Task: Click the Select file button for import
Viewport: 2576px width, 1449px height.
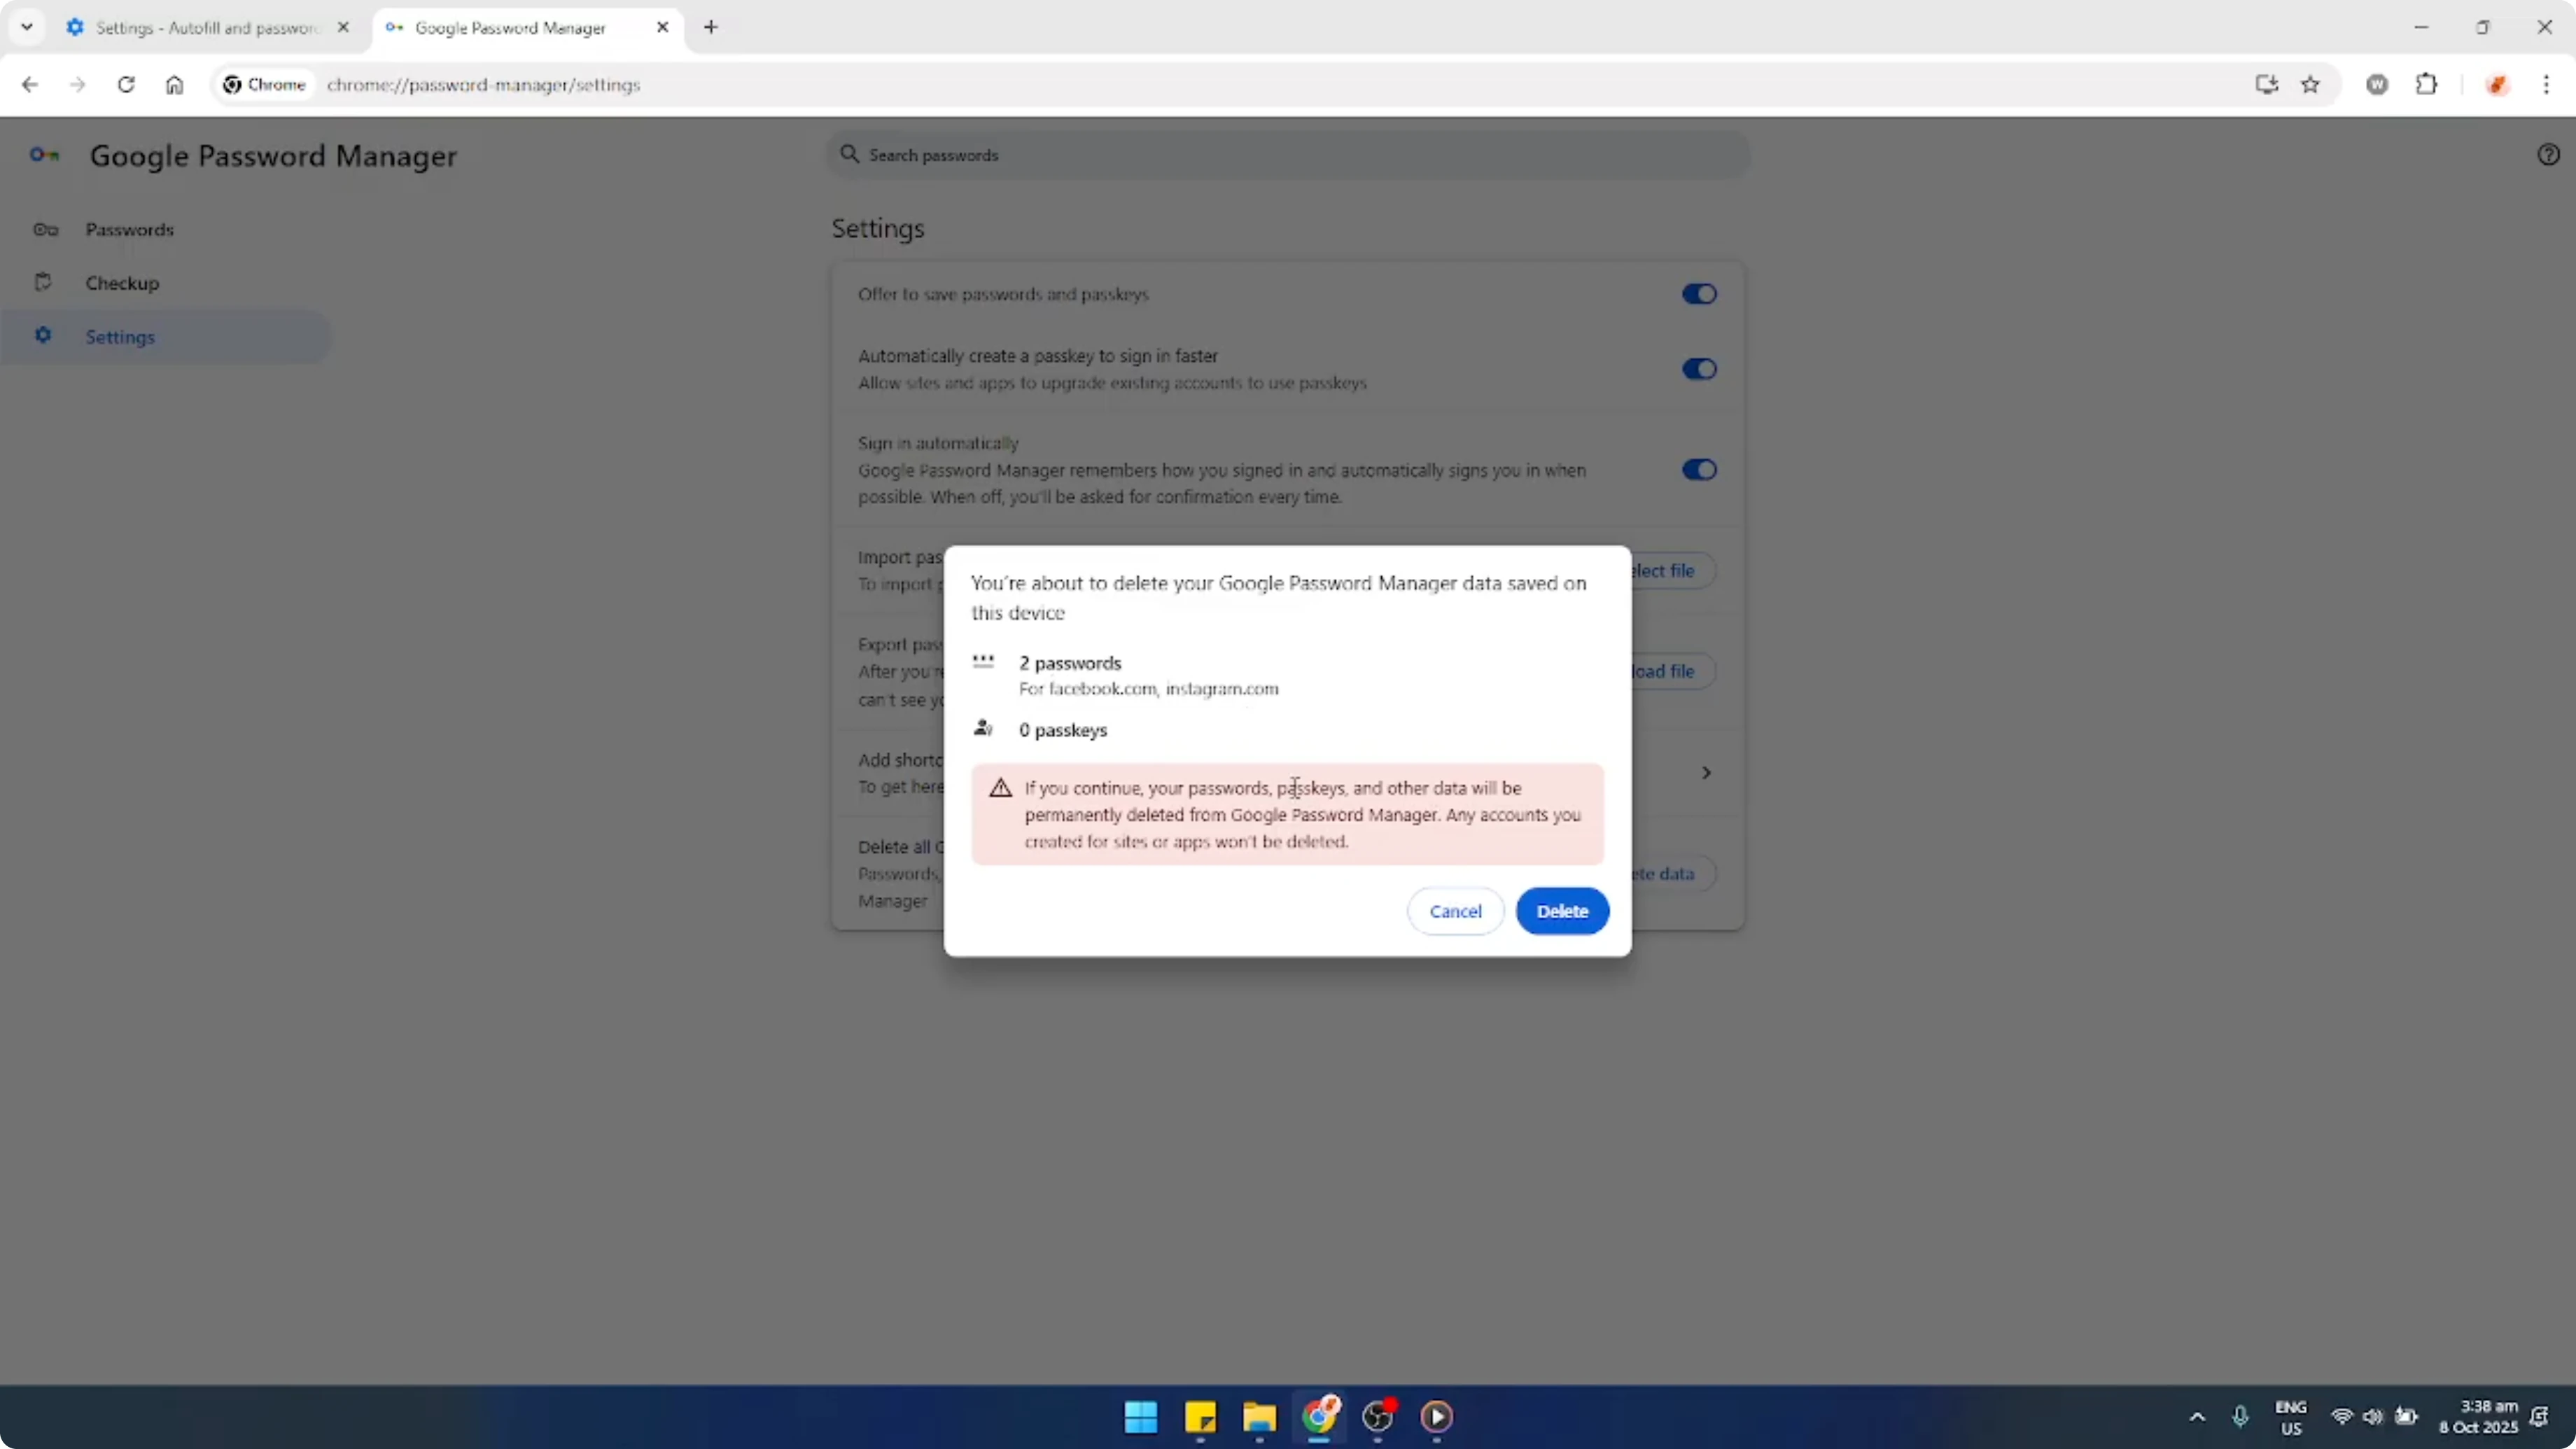Action: click(x=1673, y=571)
